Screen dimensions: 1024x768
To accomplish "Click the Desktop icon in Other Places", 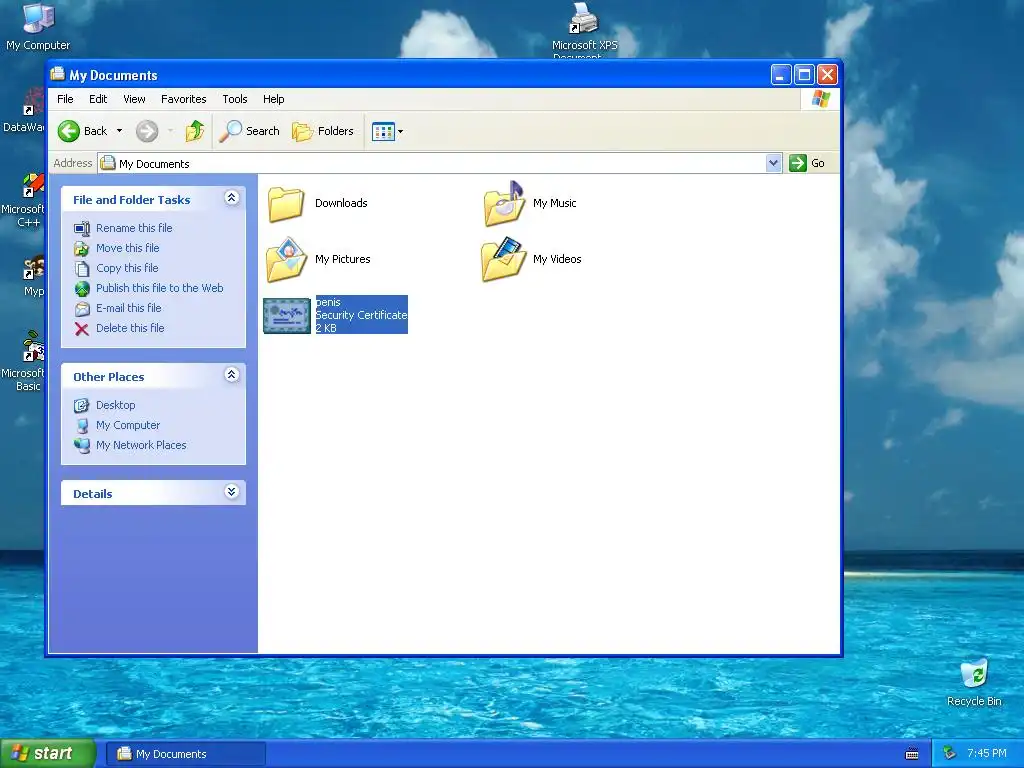I will pos(81,406).
